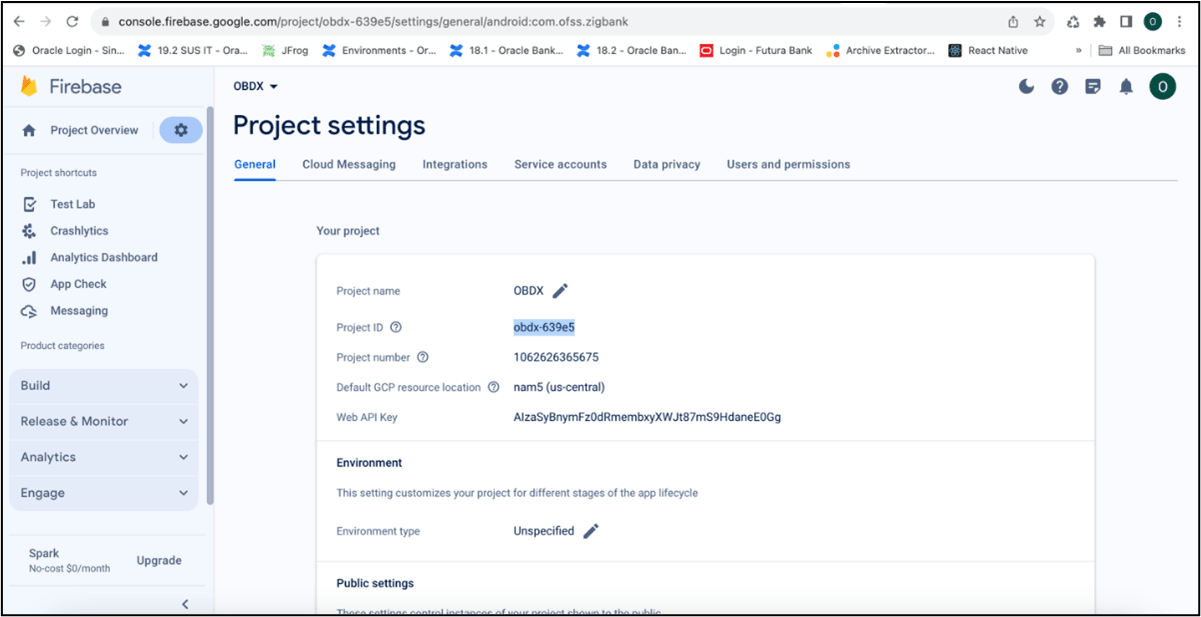Open the OBDX project selector dropdown
The height and width of the screenshot is (617, 1201).
(x=255, y=86)
